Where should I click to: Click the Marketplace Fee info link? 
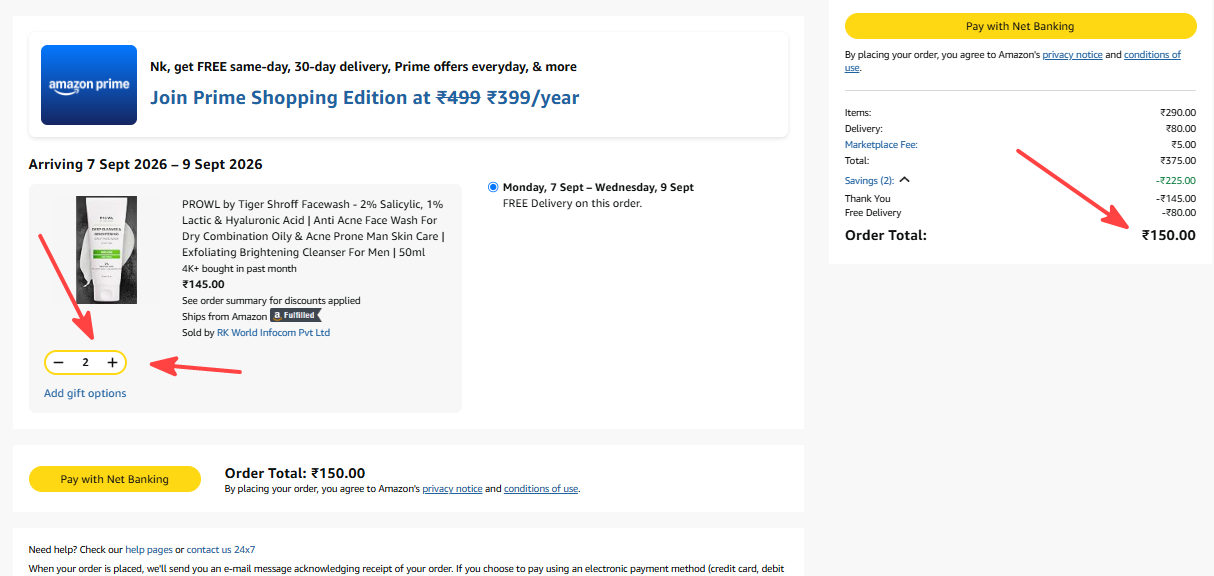coord(881,145)
